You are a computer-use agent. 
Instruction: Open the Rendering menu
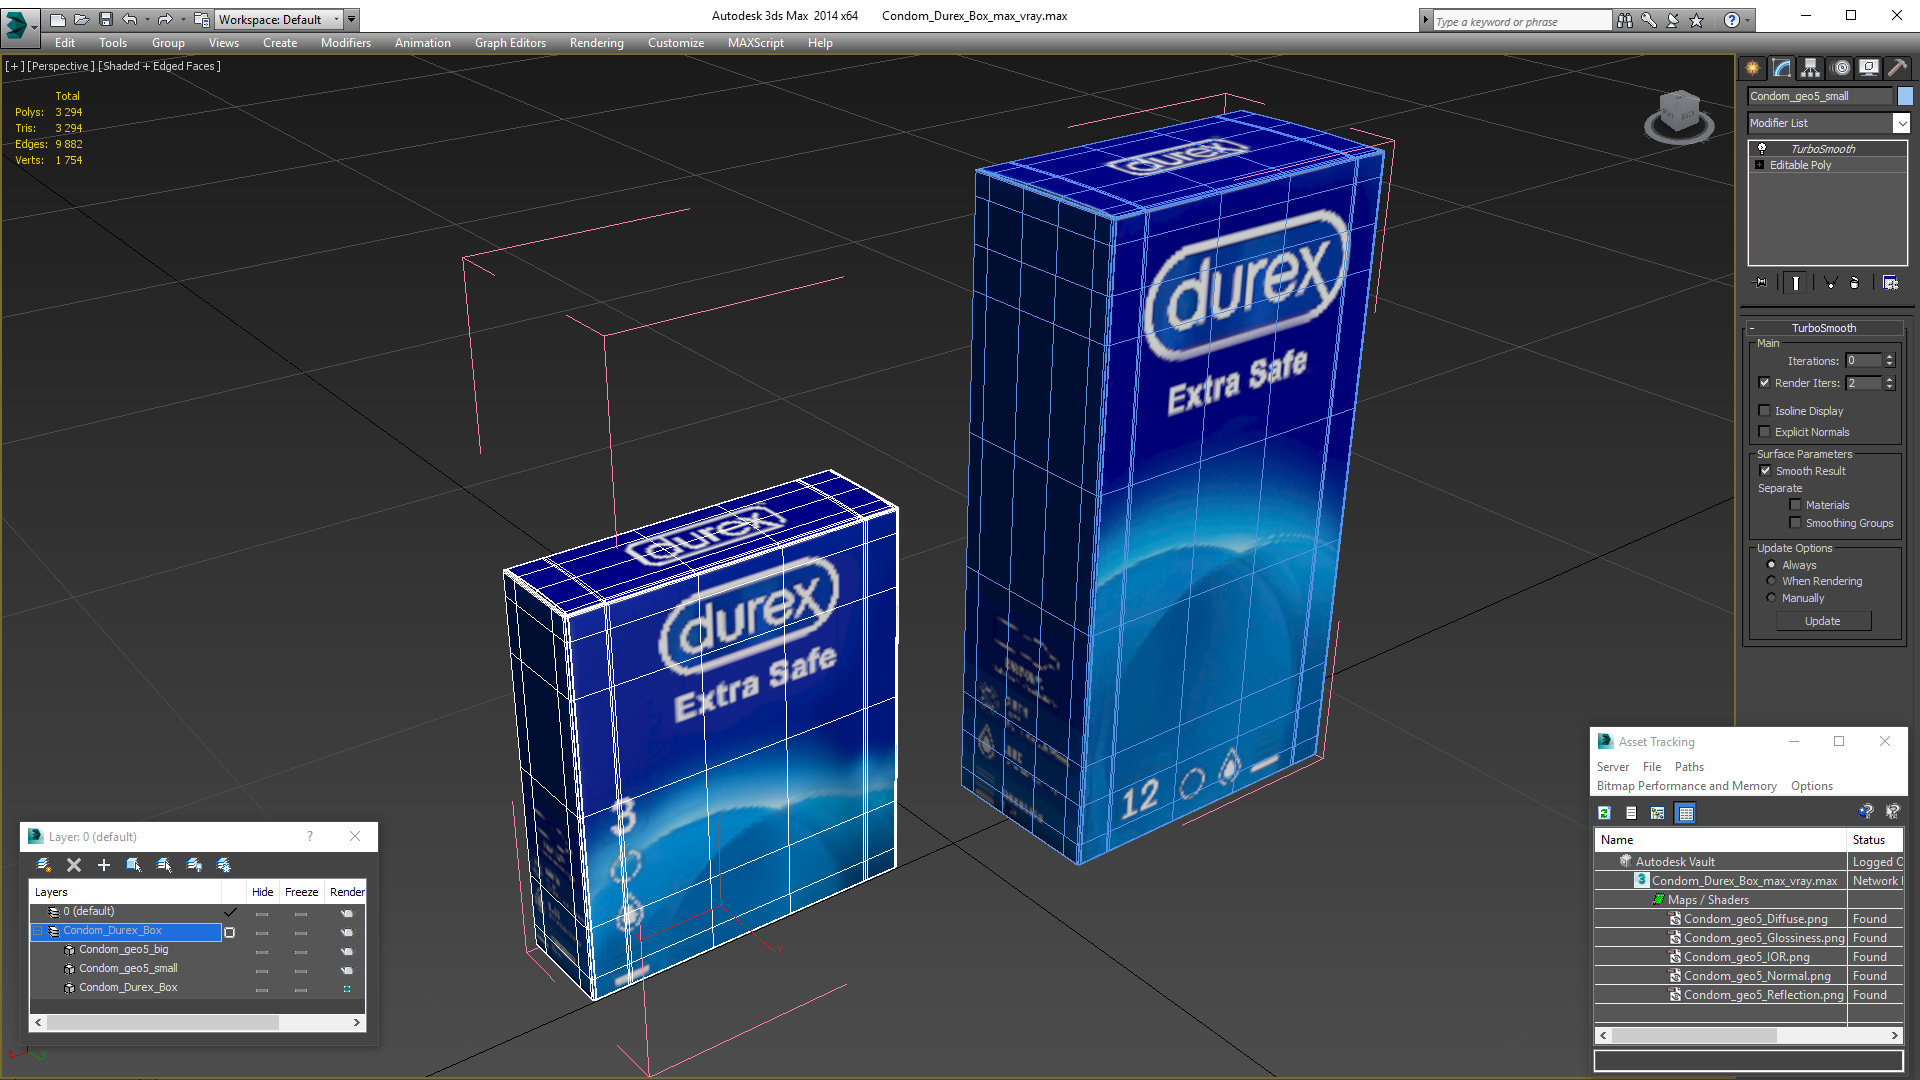[x=596, y=43]
